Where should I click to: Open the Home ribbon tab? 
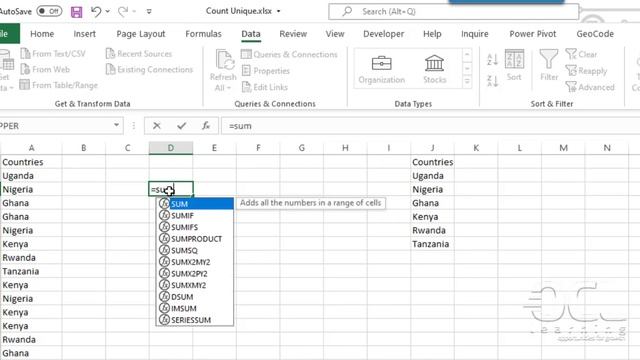[x=42, y=34]
